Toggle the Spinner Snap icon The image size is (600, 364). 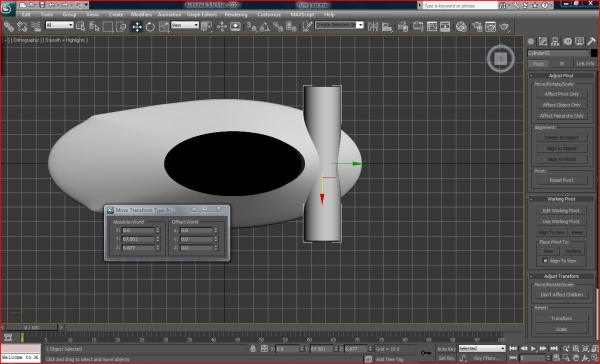pos(291,26)
